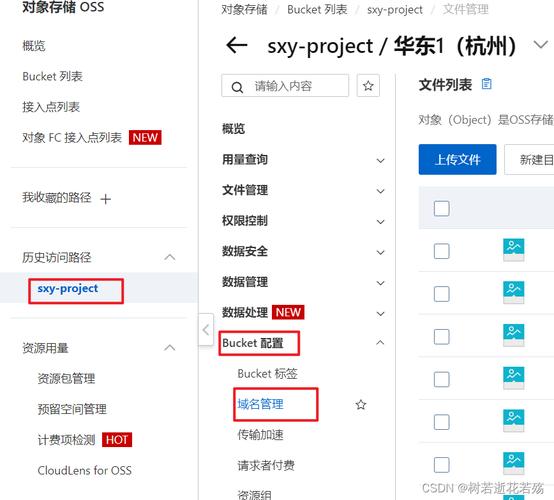The image size is (554, 500).
Task: Click the first image file thumbnail icon
Action: [513, 250]
